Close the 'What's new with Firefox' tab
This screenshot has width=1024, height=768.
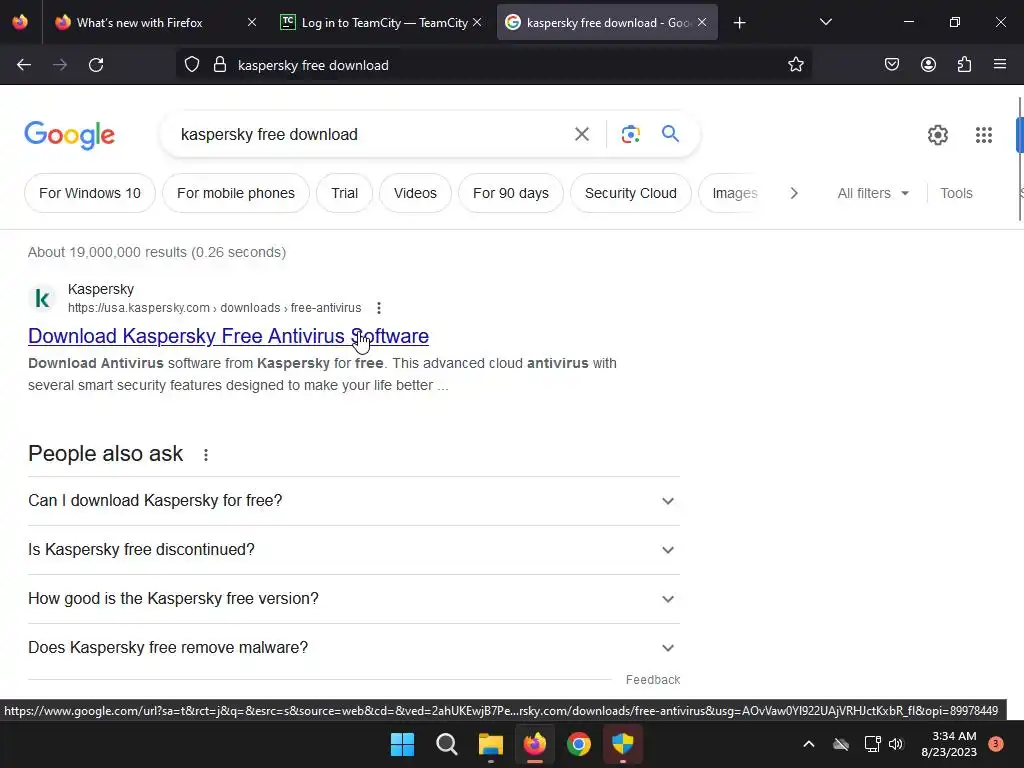(x=252, y=22)
